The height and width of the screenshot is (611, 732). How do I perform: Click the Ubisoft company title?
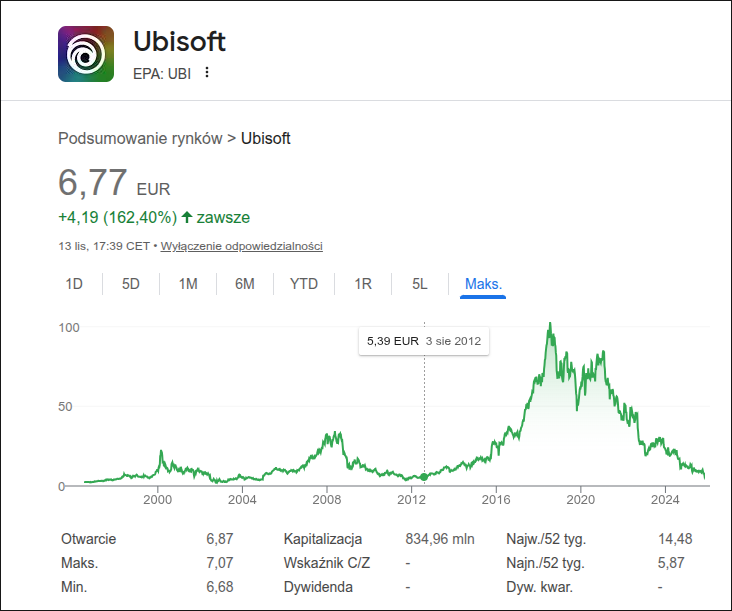(179, 42)
